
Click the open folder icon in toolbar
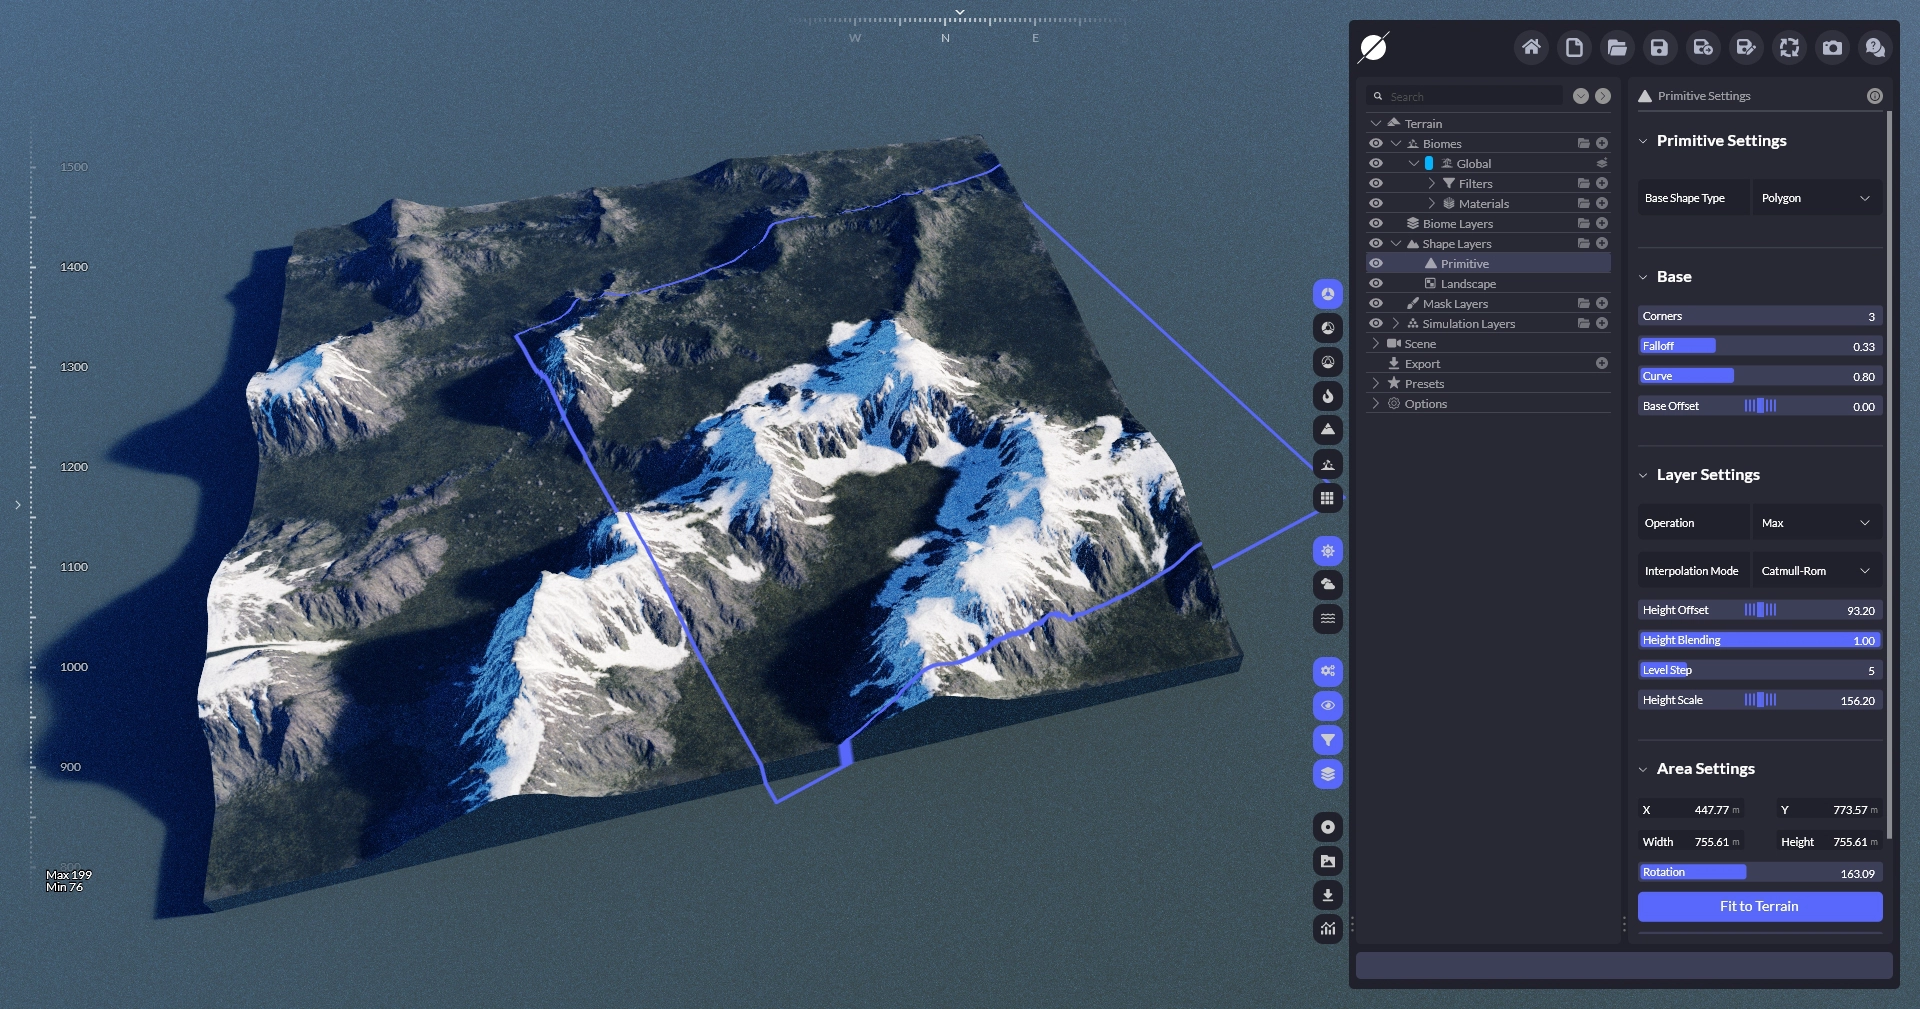click(x=1617, y=47)
